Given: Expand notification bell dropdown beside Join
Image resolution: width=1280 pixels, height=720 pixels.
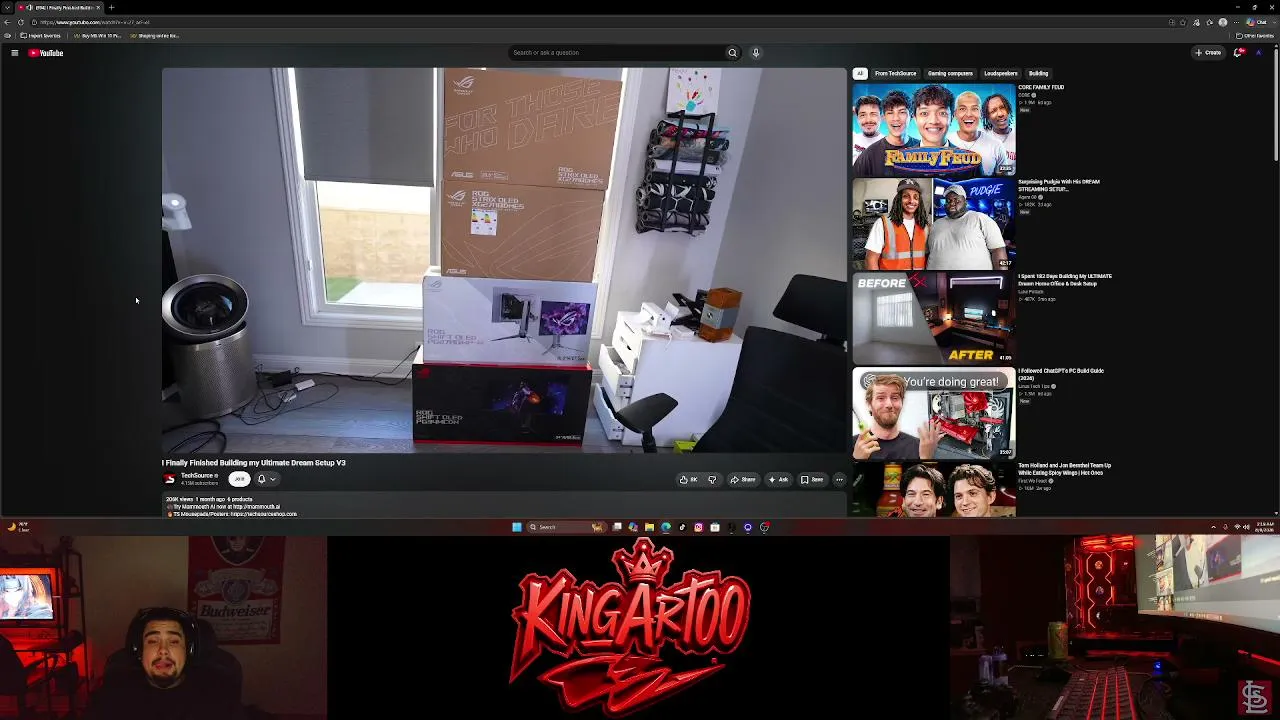Looking at the screenshot, I should coord(265,479).
